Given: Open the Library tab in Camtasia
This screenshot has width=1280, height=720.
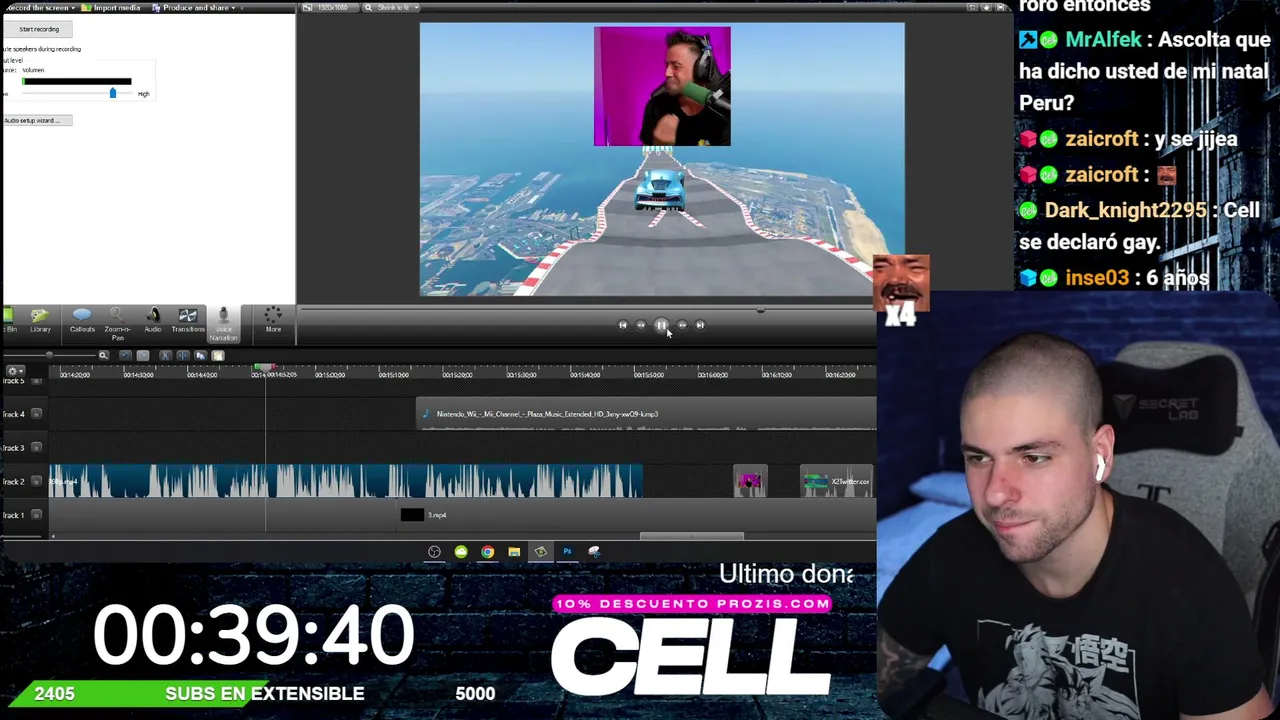Looking at the screenshot, I should 40,321.
